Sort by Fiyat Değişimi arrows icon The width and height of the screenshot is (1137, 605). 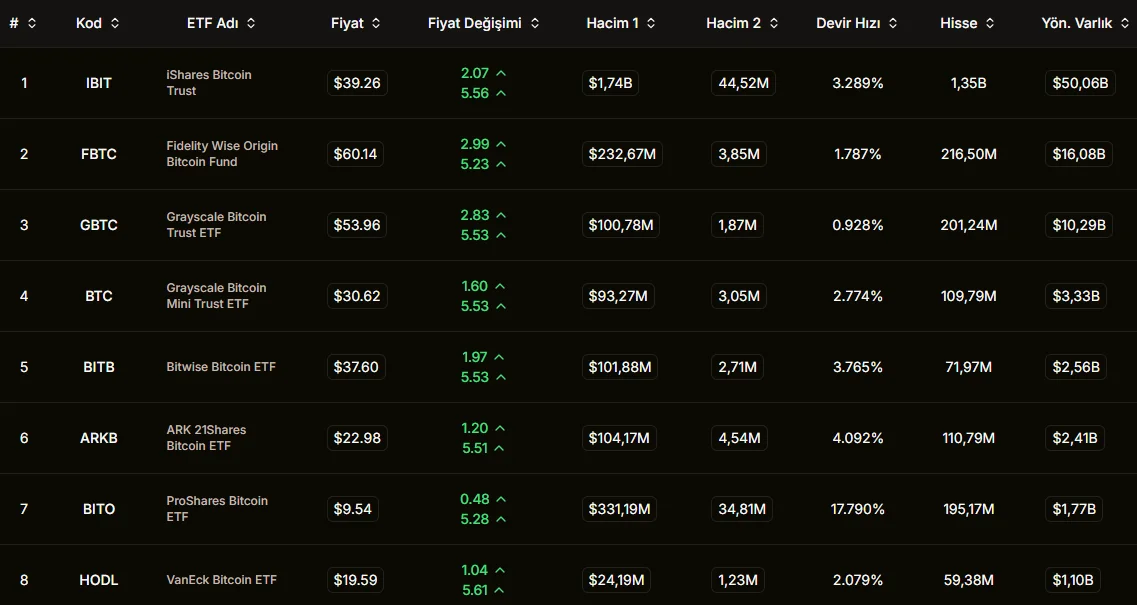coord(535,23)
